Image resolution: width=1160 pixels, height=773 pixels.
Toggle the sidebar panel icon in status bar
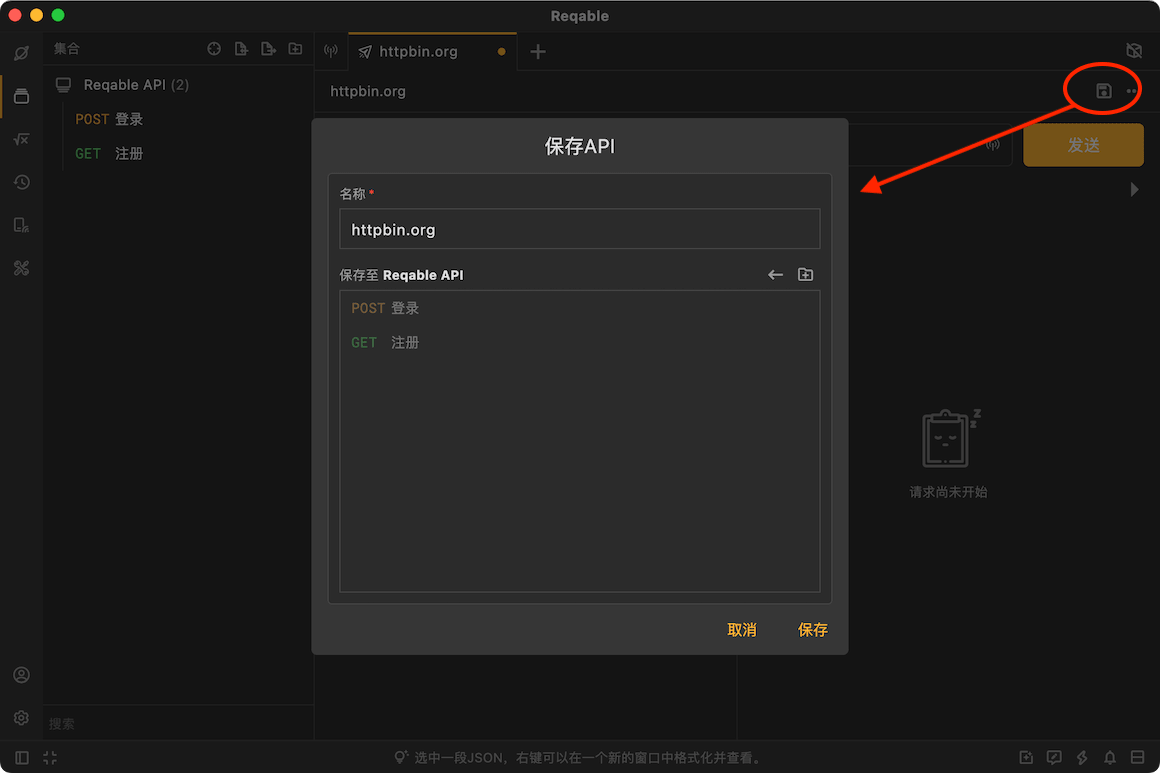(x=21, y=757)
